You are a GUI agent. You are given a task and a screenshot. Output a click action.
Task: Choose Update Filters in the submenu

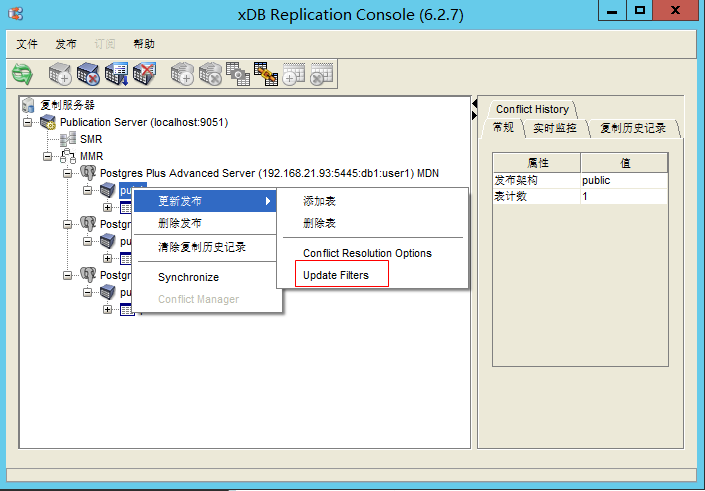373,275
